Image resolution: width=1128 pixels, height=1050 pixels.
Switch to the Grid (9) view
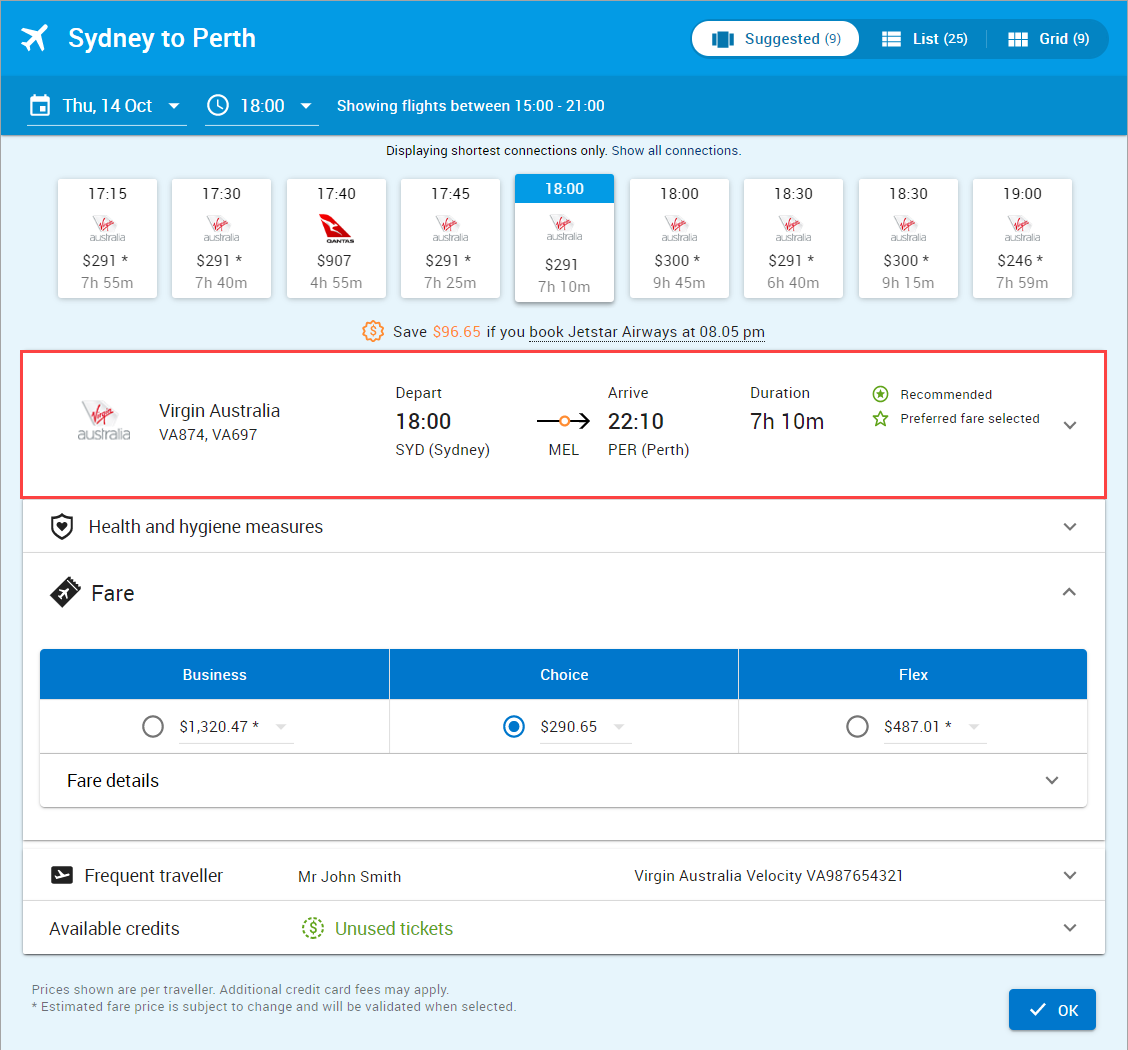point(1048,39)
